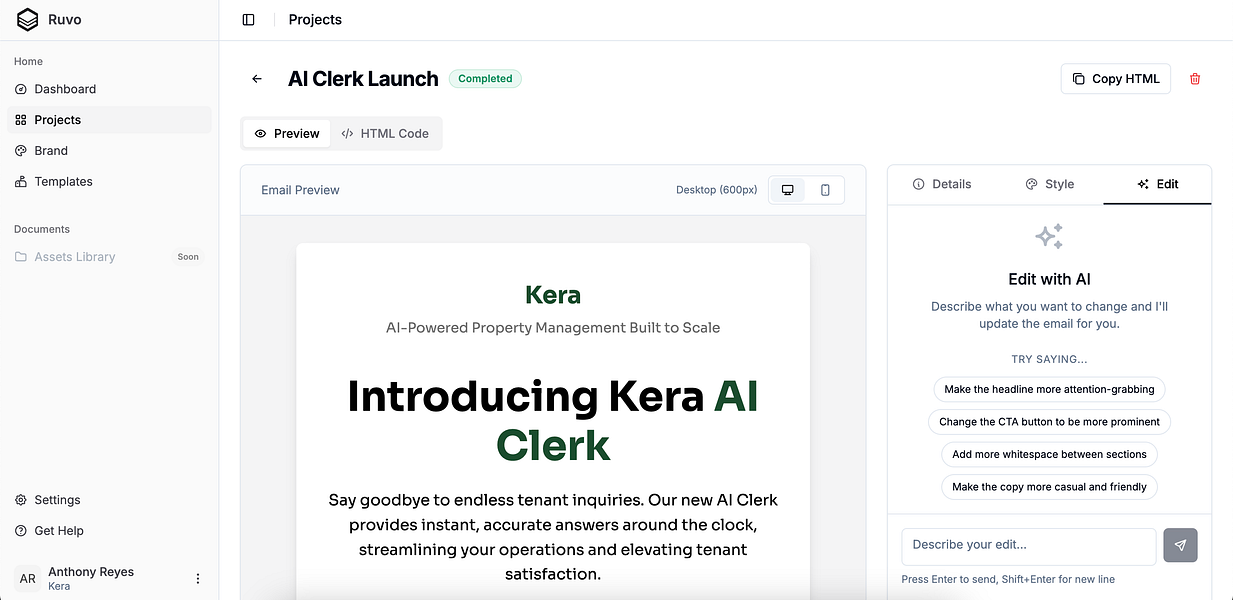
Task: Click the 'Introducing Kera AI Clerk' headline
Action: (x=553, y=421)
